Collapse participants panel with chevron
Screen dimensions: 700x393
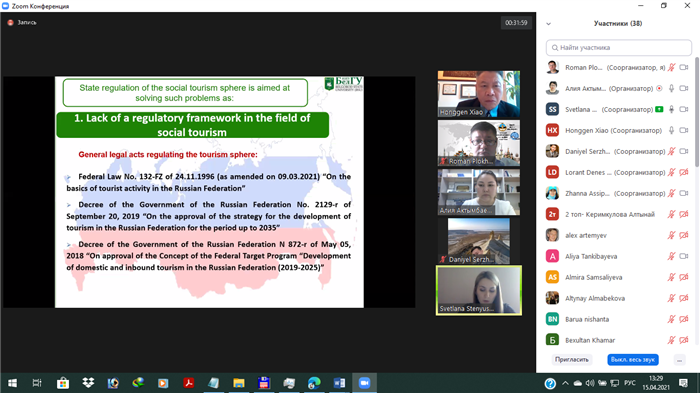click(549, 24)
